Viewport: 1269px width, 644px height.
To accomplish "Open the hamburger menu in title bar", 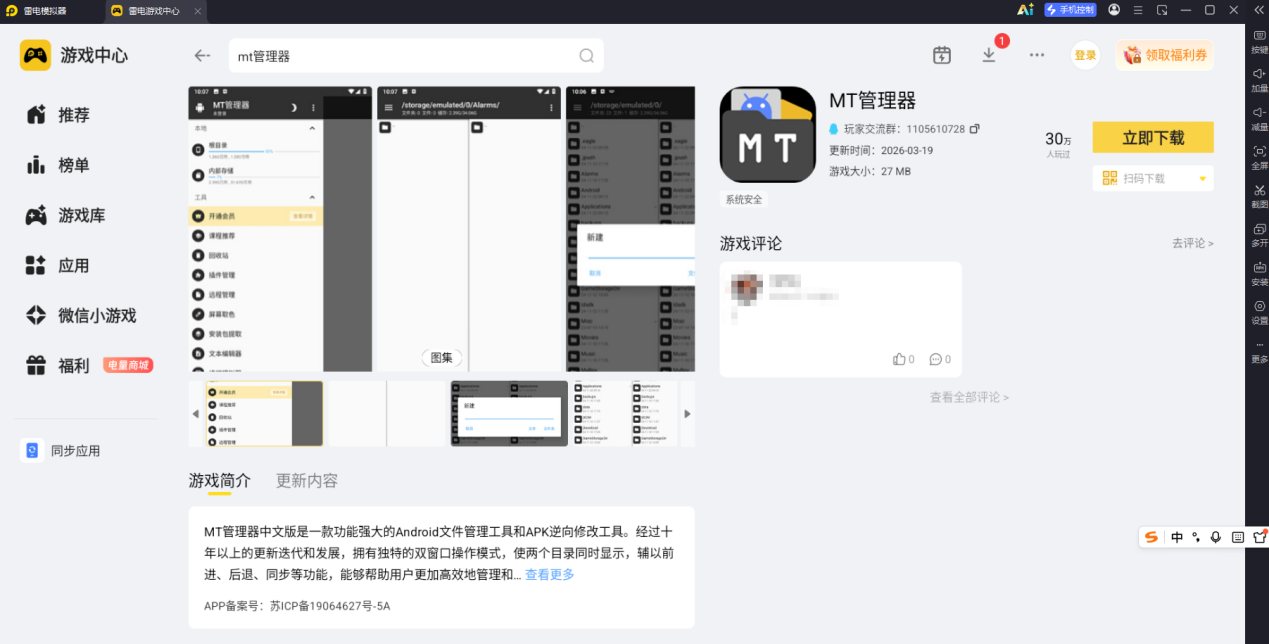I will [1138, 10].
